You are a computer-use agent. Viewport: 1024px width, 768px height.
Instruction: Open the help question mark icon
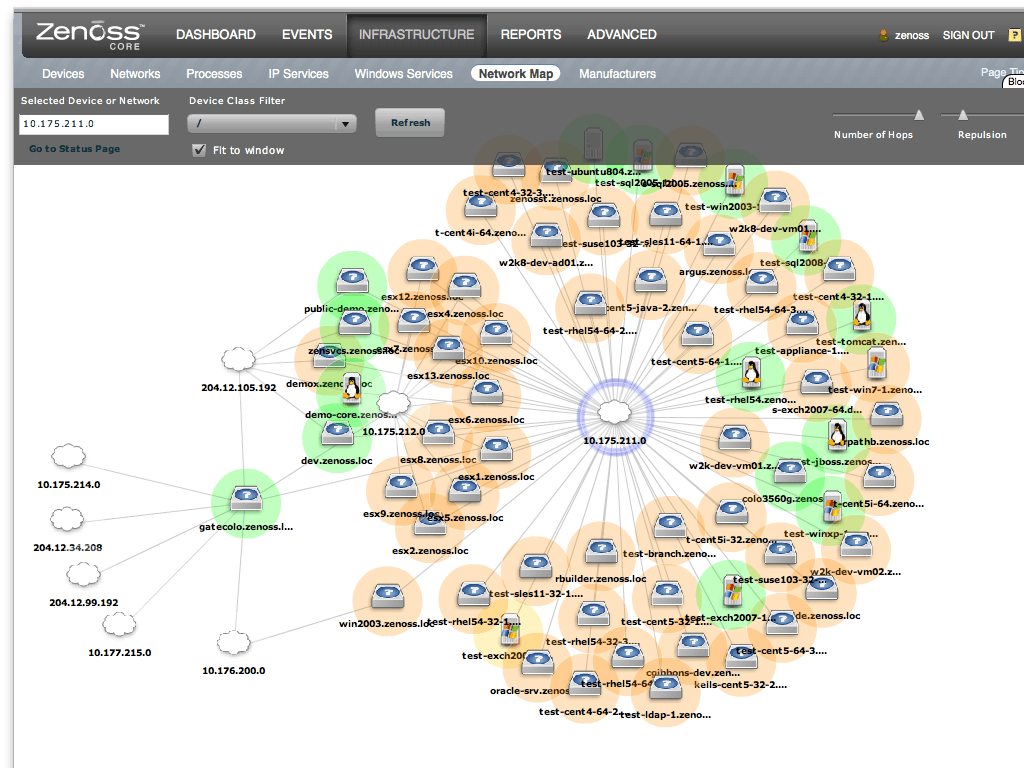coord(1015,35)
